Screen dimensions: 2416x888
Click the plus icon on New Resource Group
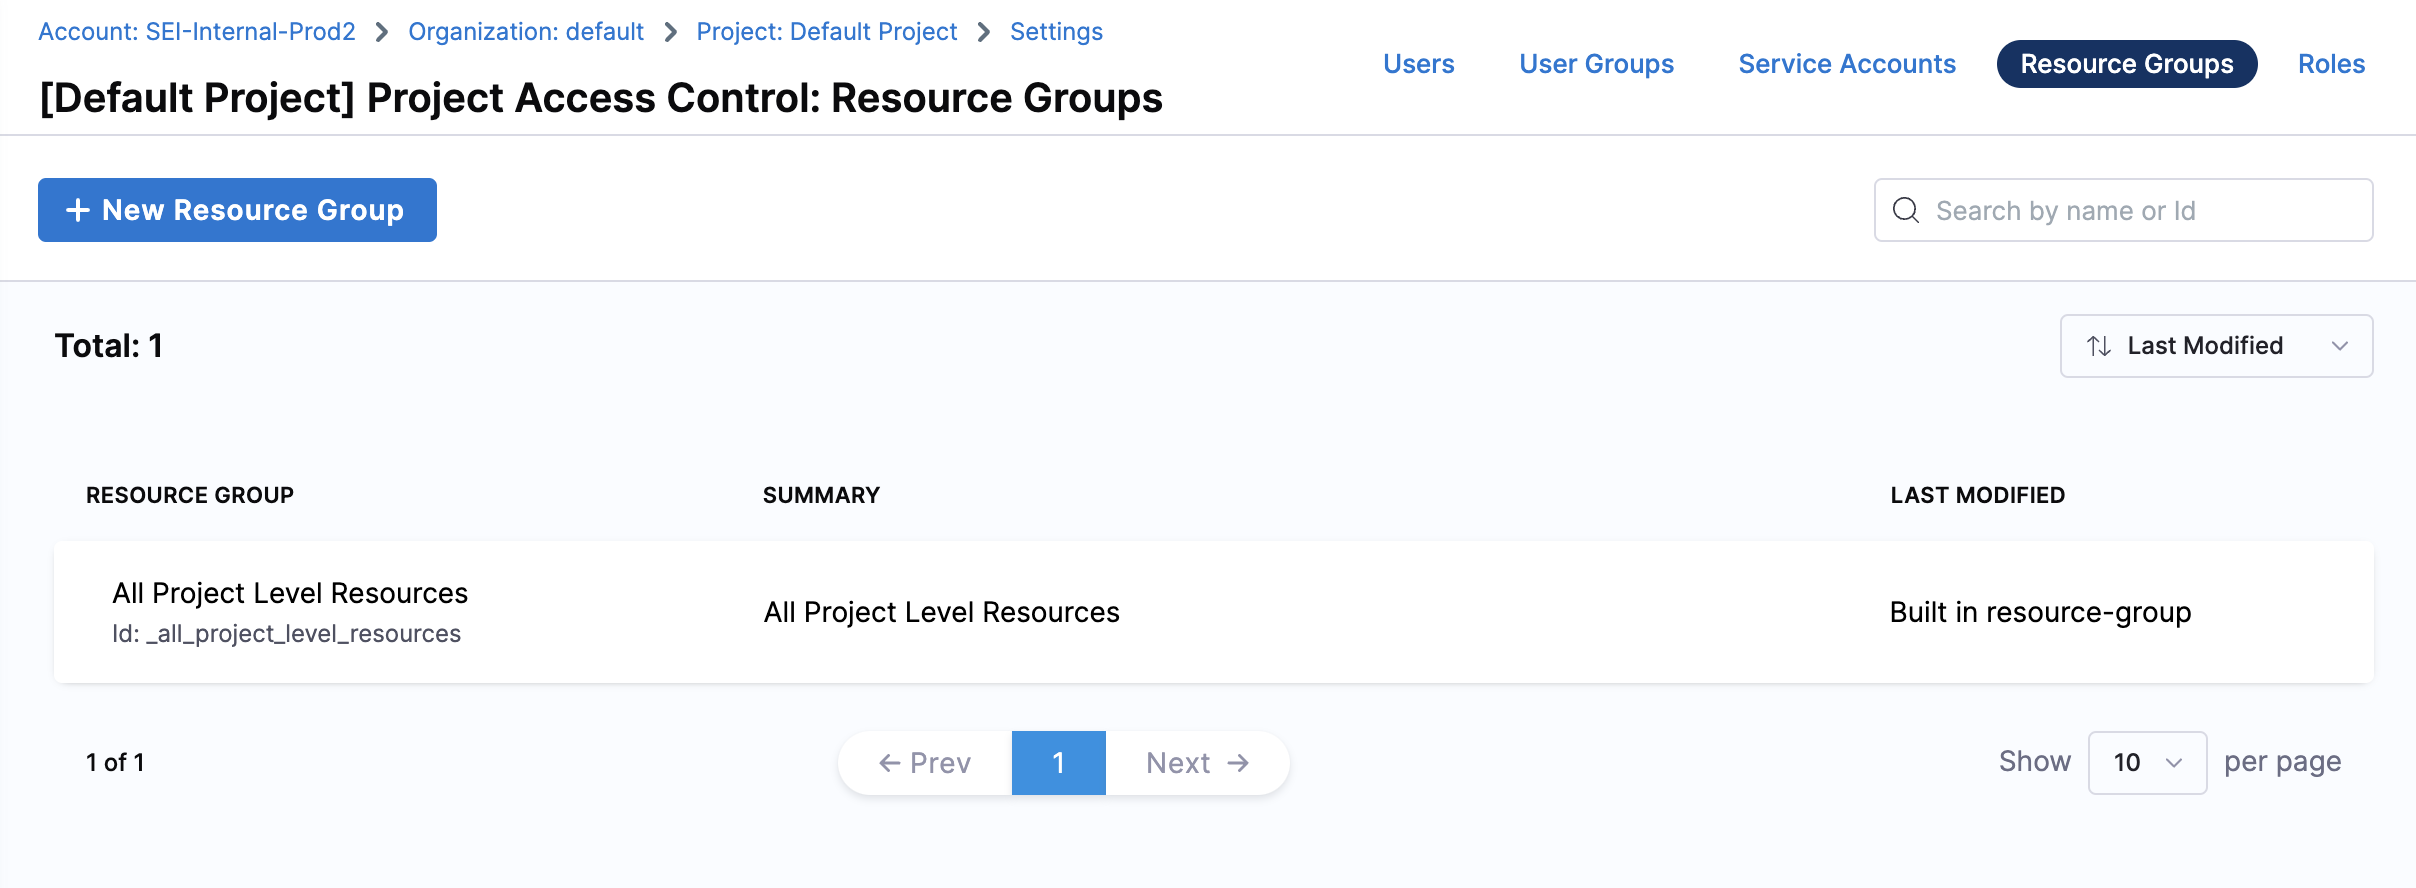pyautogui.click(x=77, y=210)
